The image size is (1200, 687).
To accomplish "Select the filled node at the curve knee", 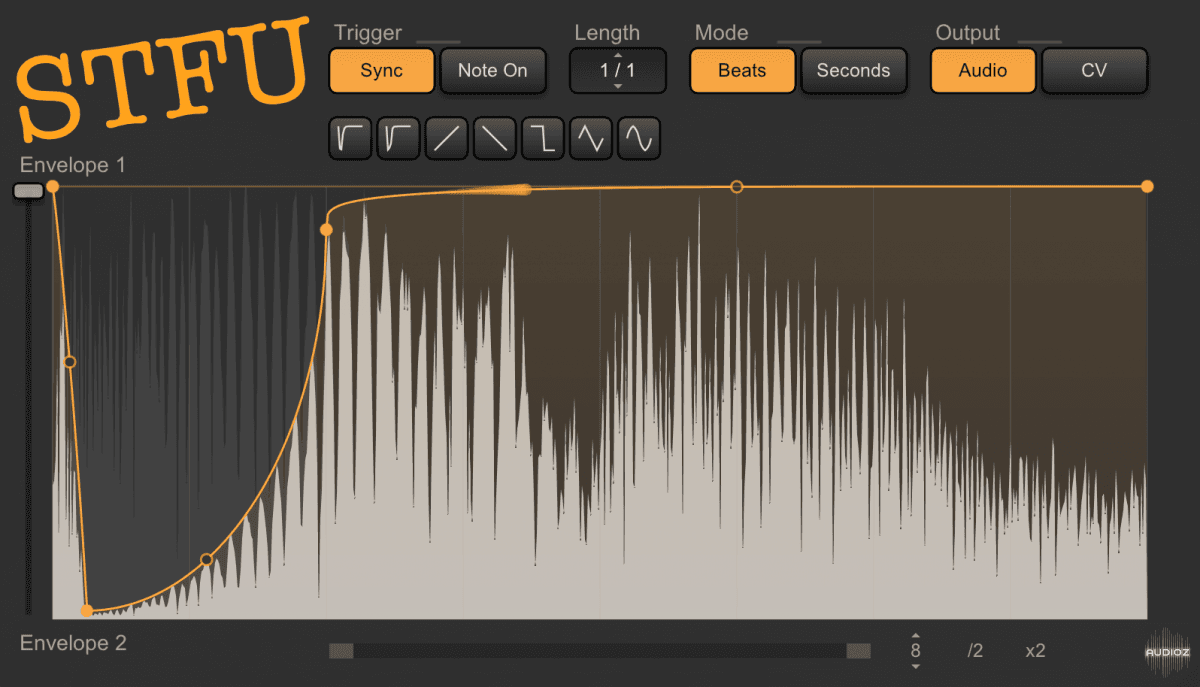I will click(x=326, y=230).
